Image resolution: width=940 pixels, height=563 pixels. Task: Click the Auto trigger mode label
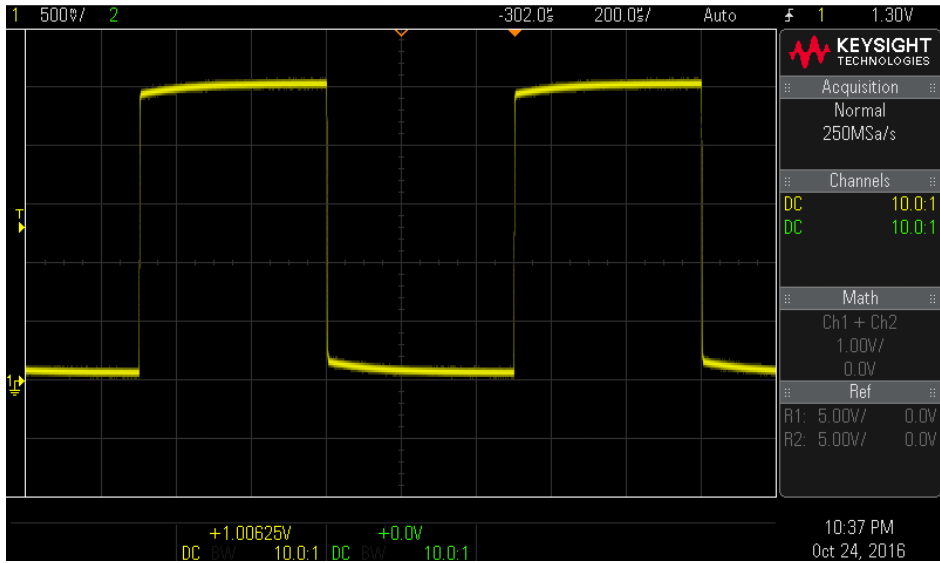[719, 16]
